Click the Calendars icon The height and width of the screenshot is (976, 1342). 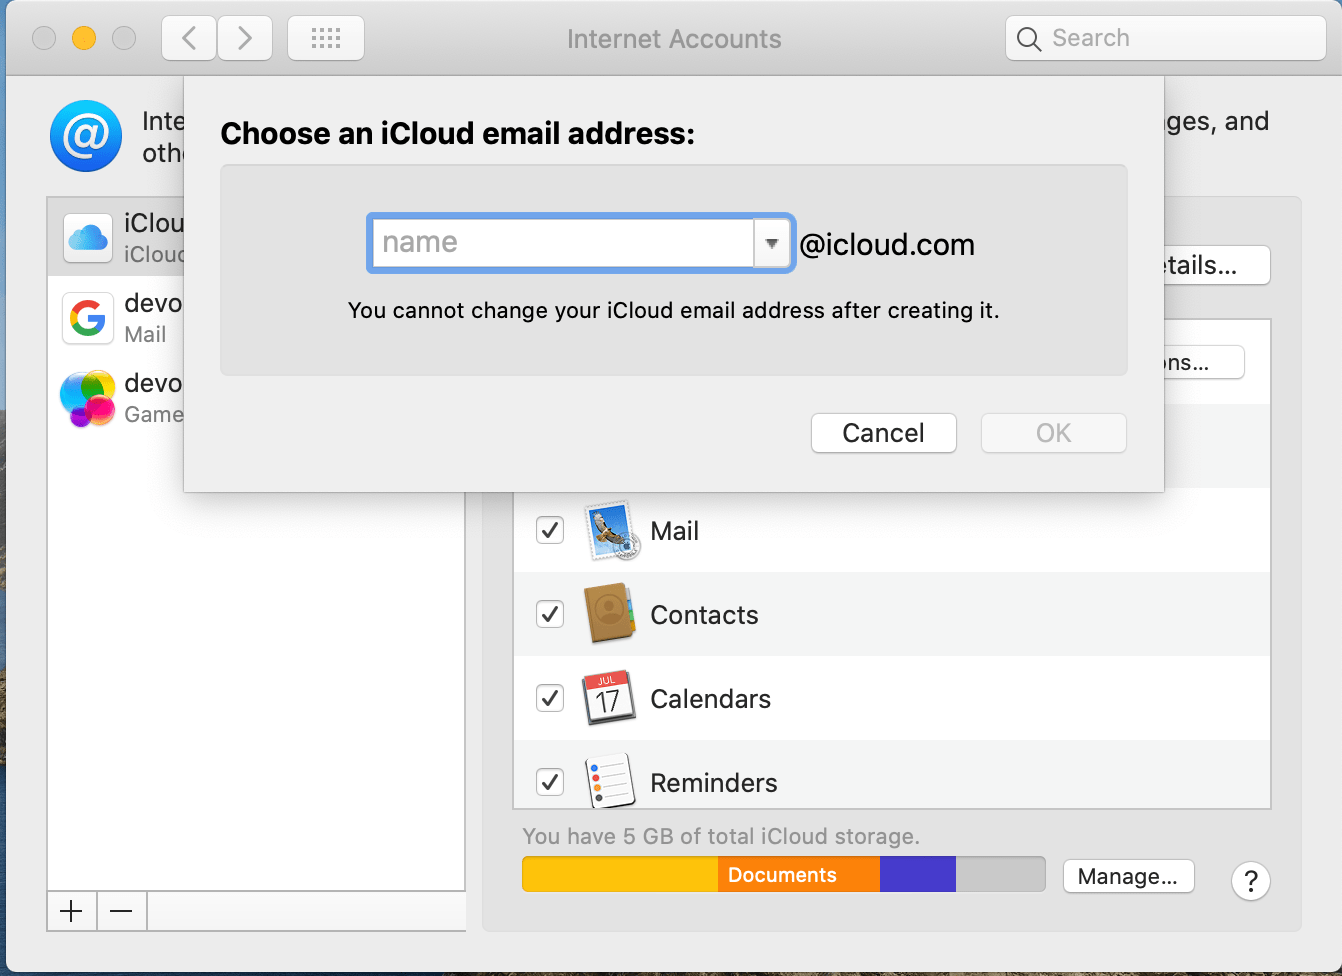pos(609,698)
